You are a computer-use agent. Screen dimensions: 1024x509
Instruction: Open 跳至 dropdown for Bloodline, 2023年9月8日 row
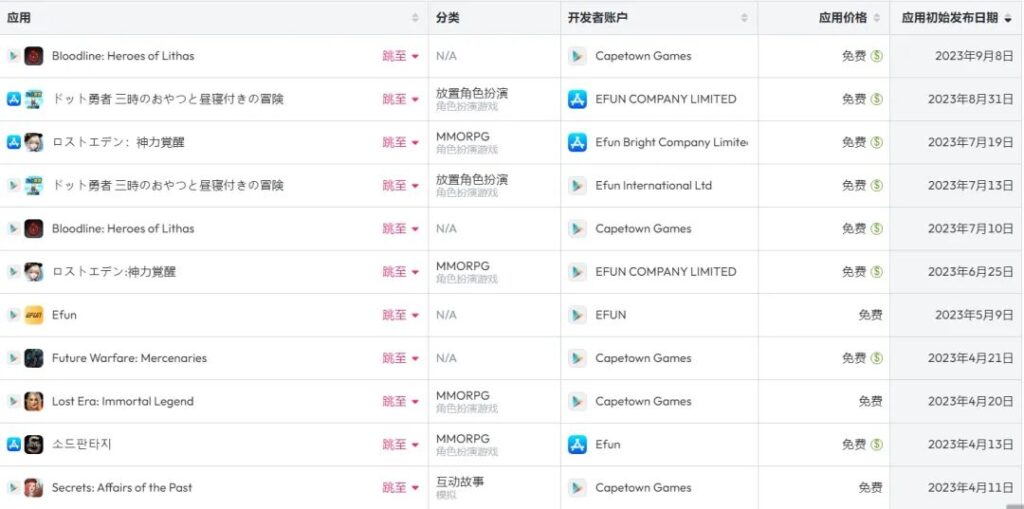[x=400, y=56]
